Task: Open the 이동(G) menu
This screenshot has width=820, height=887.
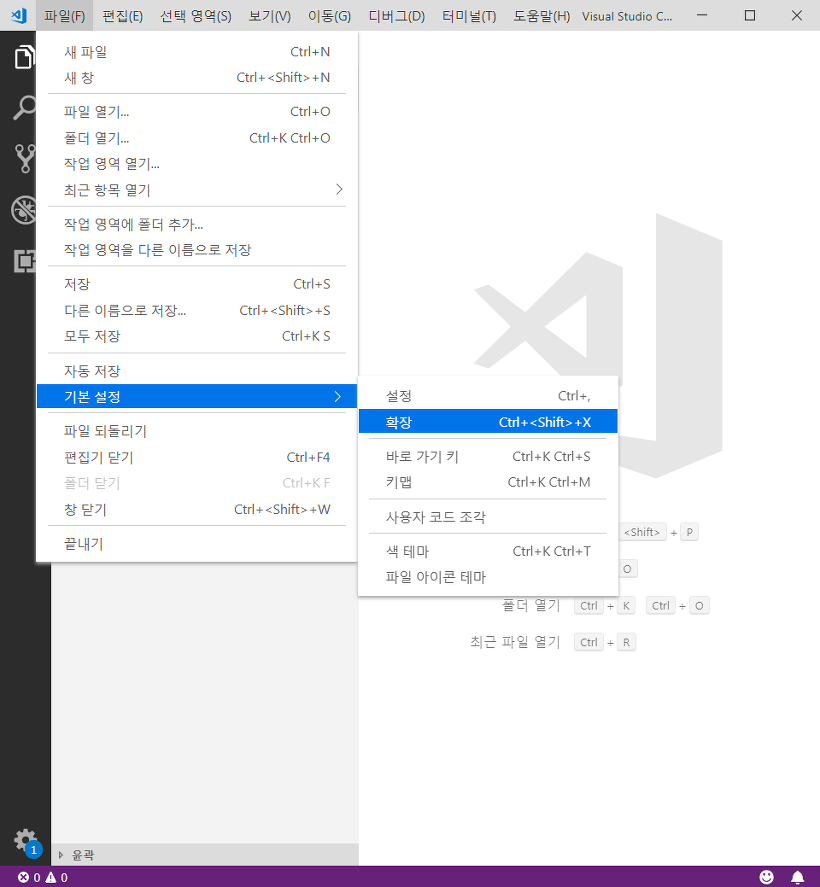Action: click(x=329, y=16)
